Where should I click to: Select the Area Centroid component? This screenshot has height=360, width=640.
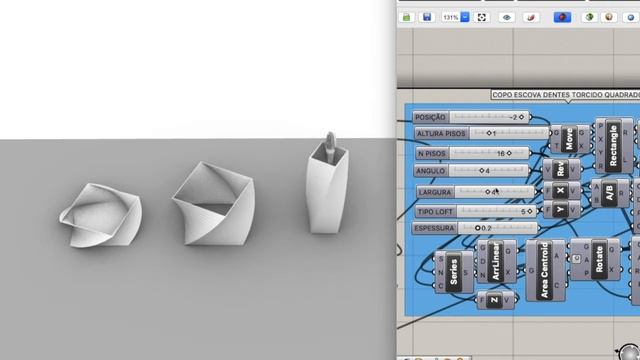coord(545,270)
